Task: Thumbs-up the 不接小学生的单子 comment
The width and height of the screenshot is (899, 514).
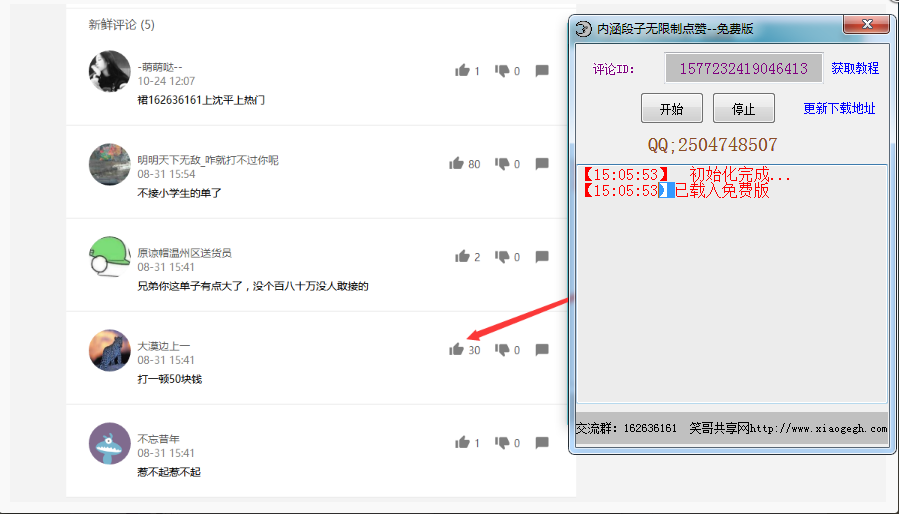Action: coord(456,164)
